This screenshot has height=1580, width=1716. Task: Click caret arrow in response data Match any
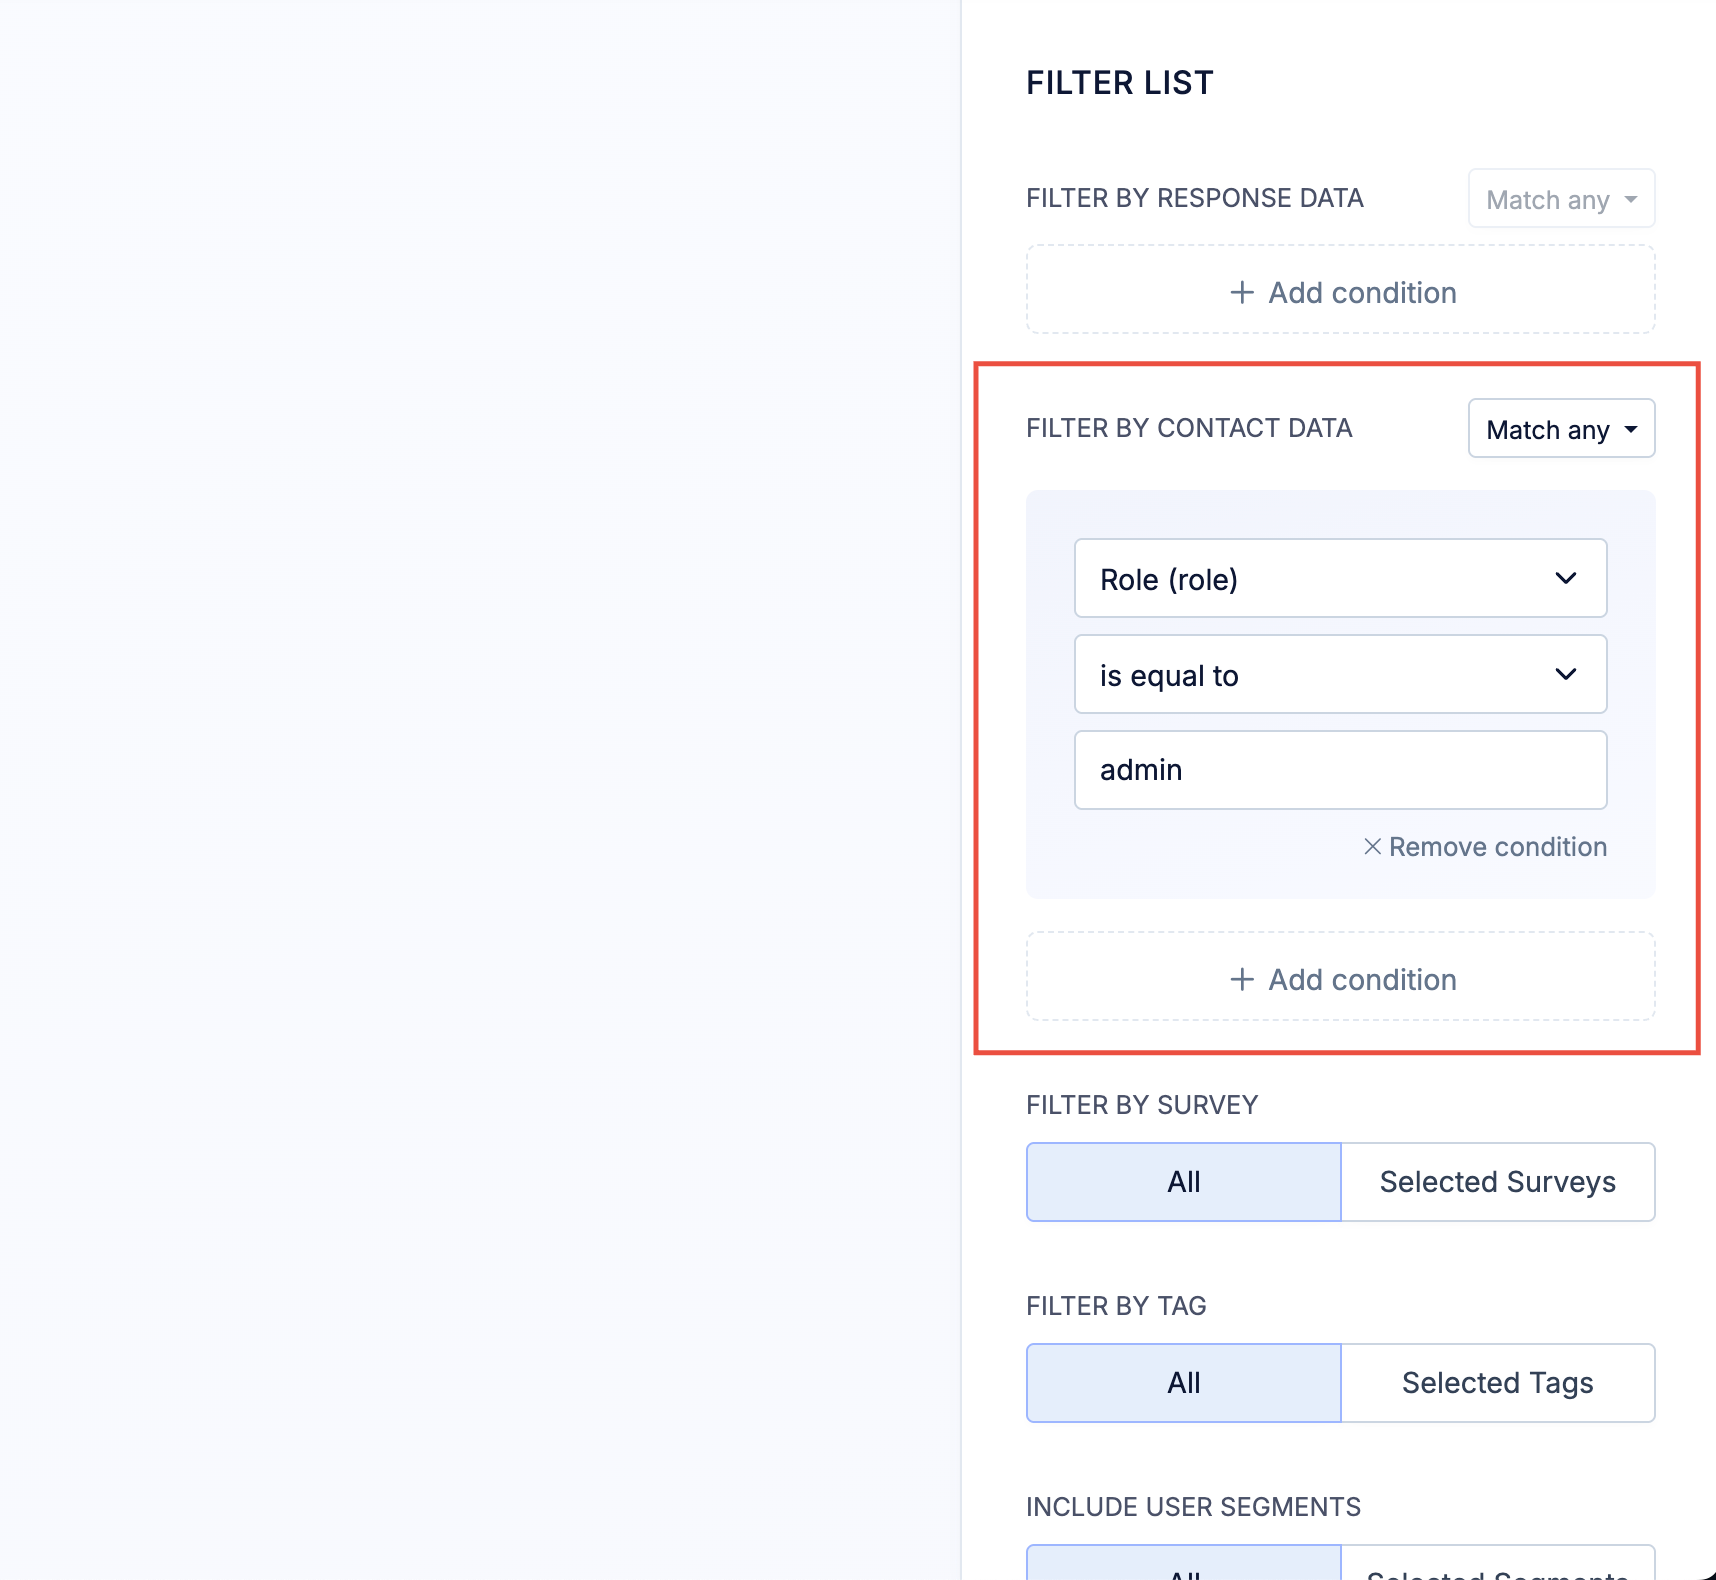[x=1631, y=200]
